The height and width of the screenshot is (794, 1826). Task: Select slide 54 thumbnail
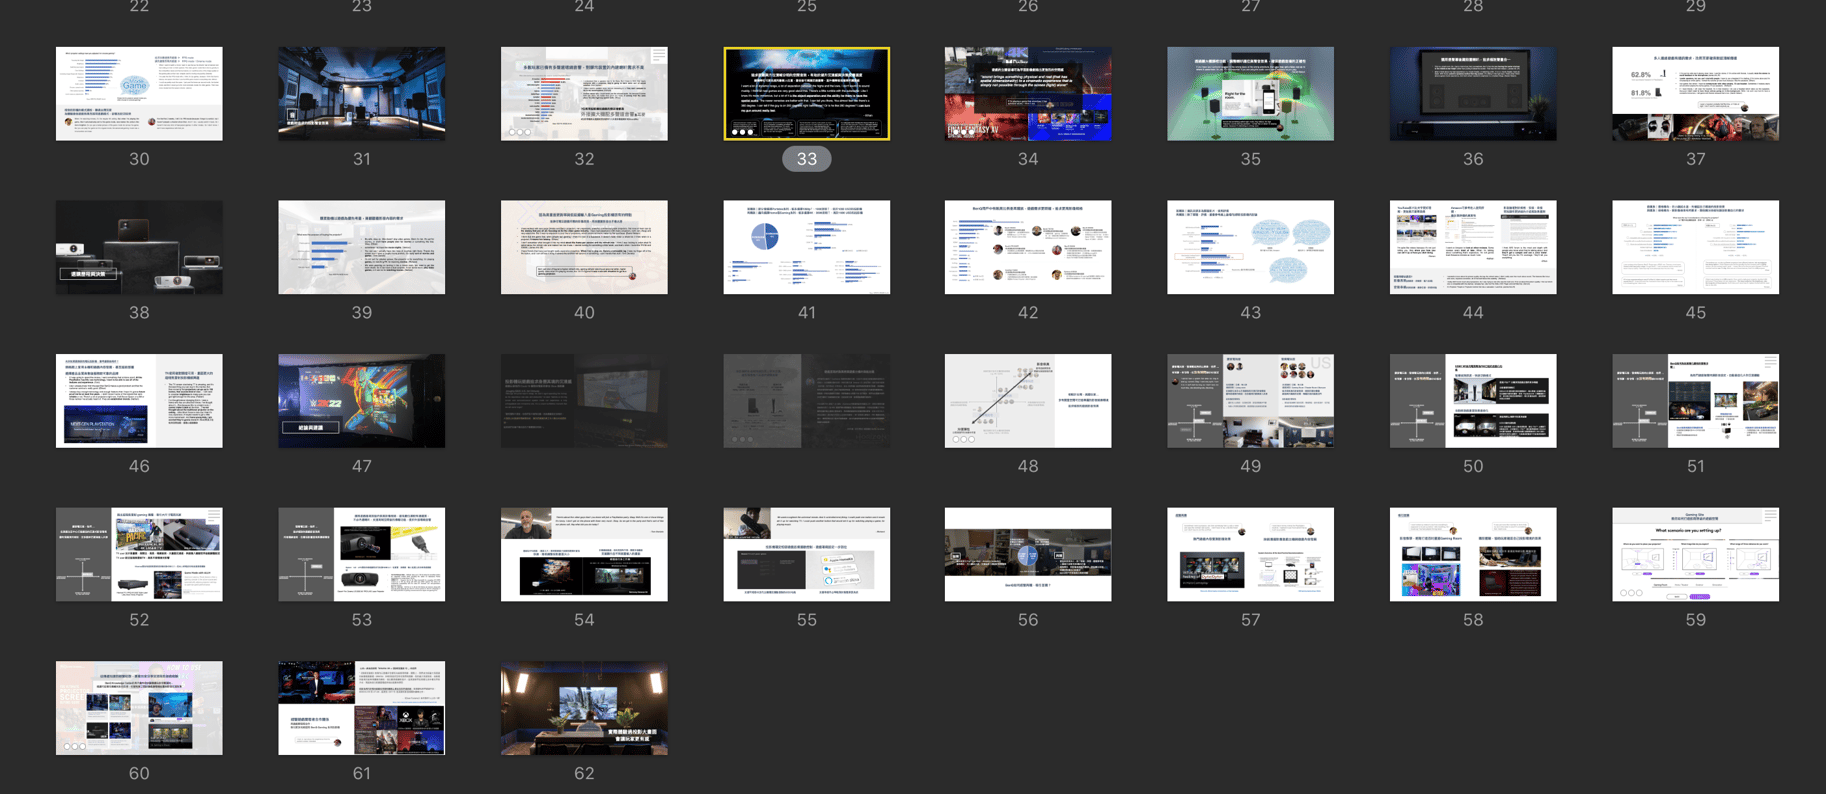(584, 554)
